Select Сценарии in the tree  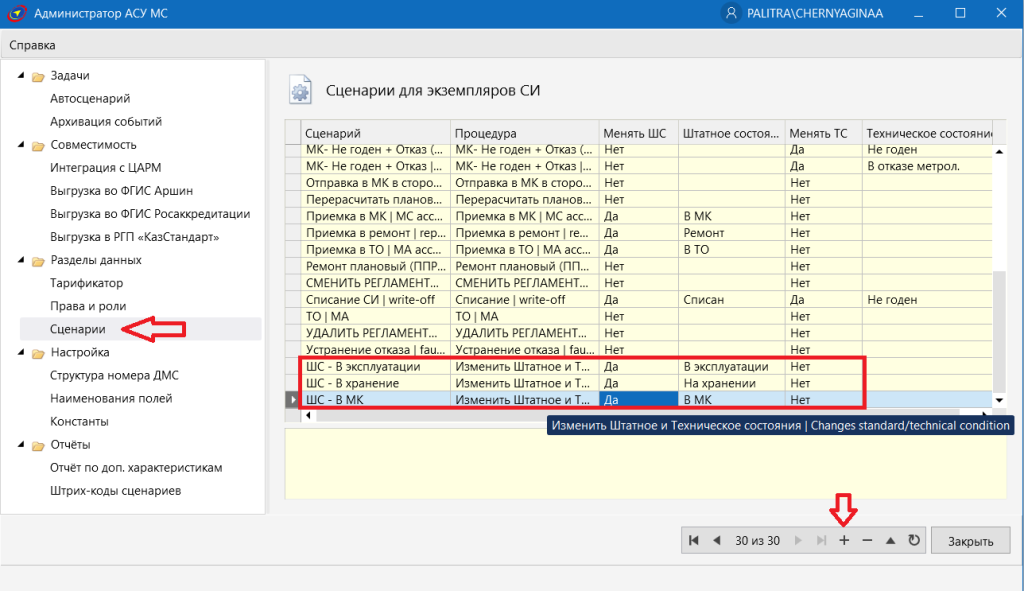coord(78,329)
